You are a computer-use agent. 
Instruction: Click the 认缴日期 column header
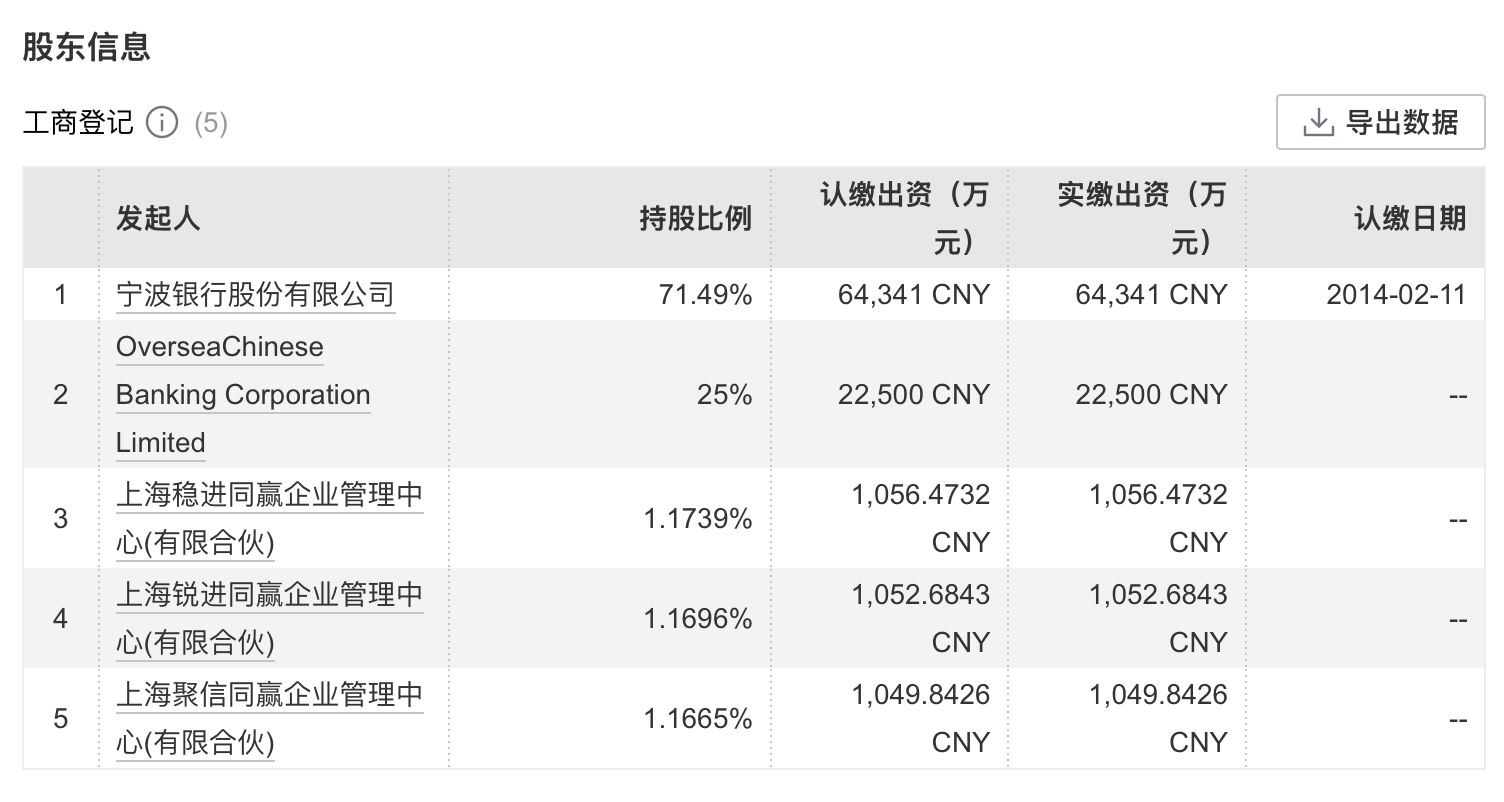click(1410, 218)
